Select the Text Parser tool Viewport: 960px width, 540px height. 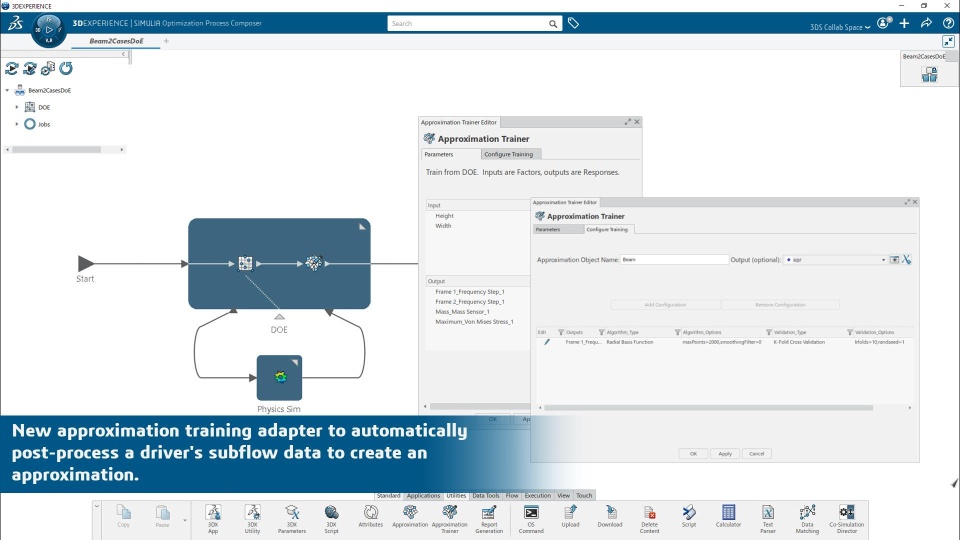(768, 518)
